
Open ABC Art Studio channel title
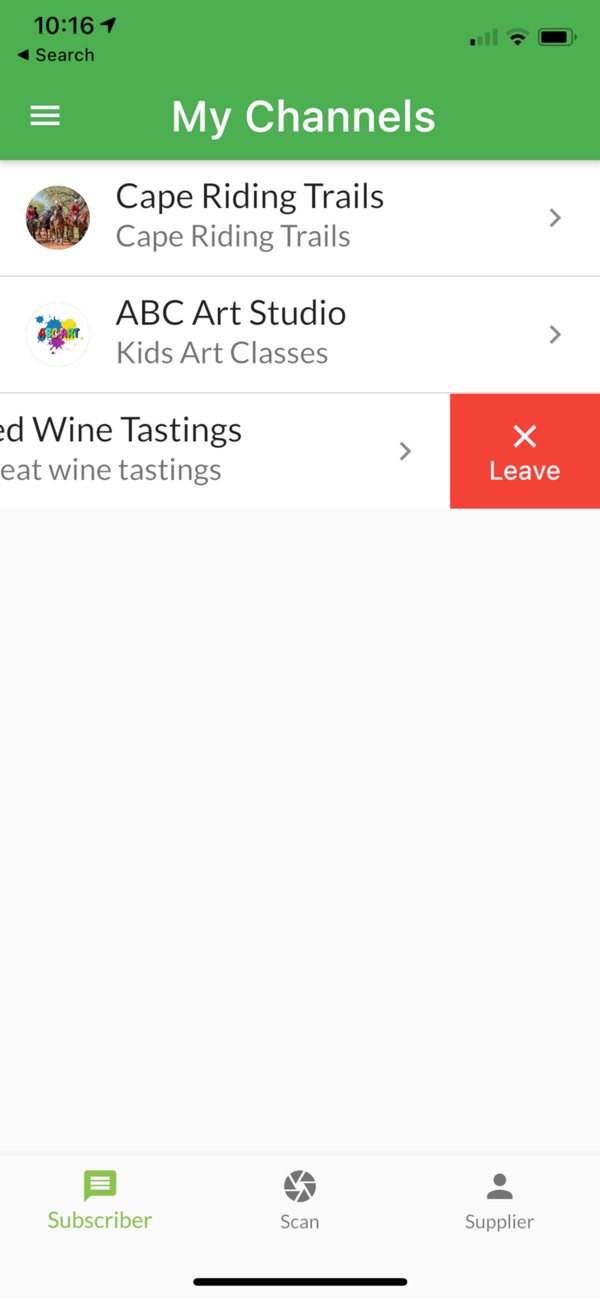coord(231,313)
